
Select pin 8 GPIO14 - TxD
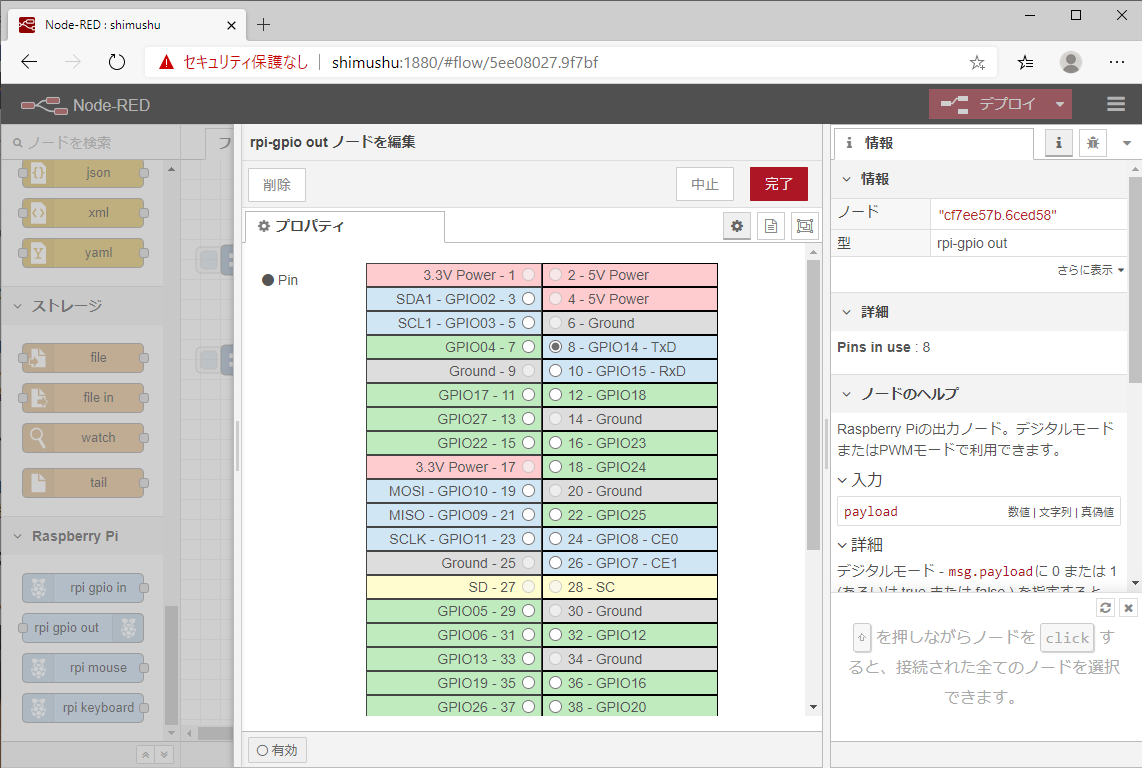pos(556,347)
